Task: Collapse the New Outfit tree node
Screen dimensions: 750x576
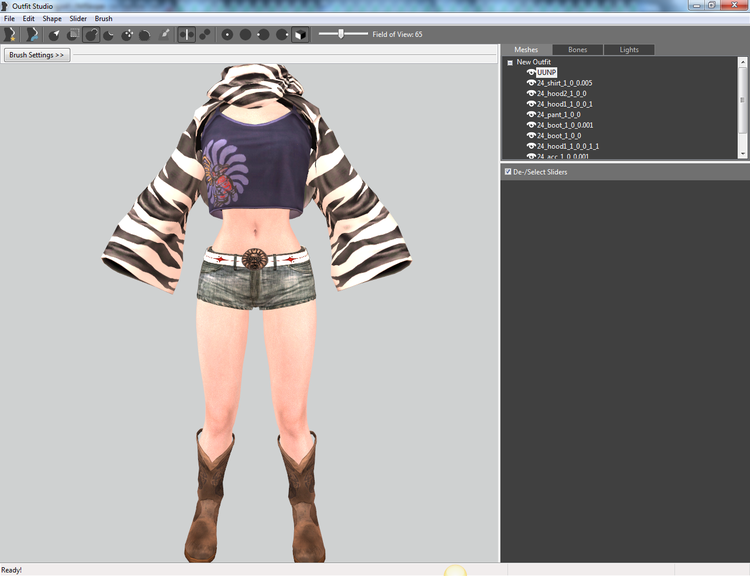Action: pos(510,62)
